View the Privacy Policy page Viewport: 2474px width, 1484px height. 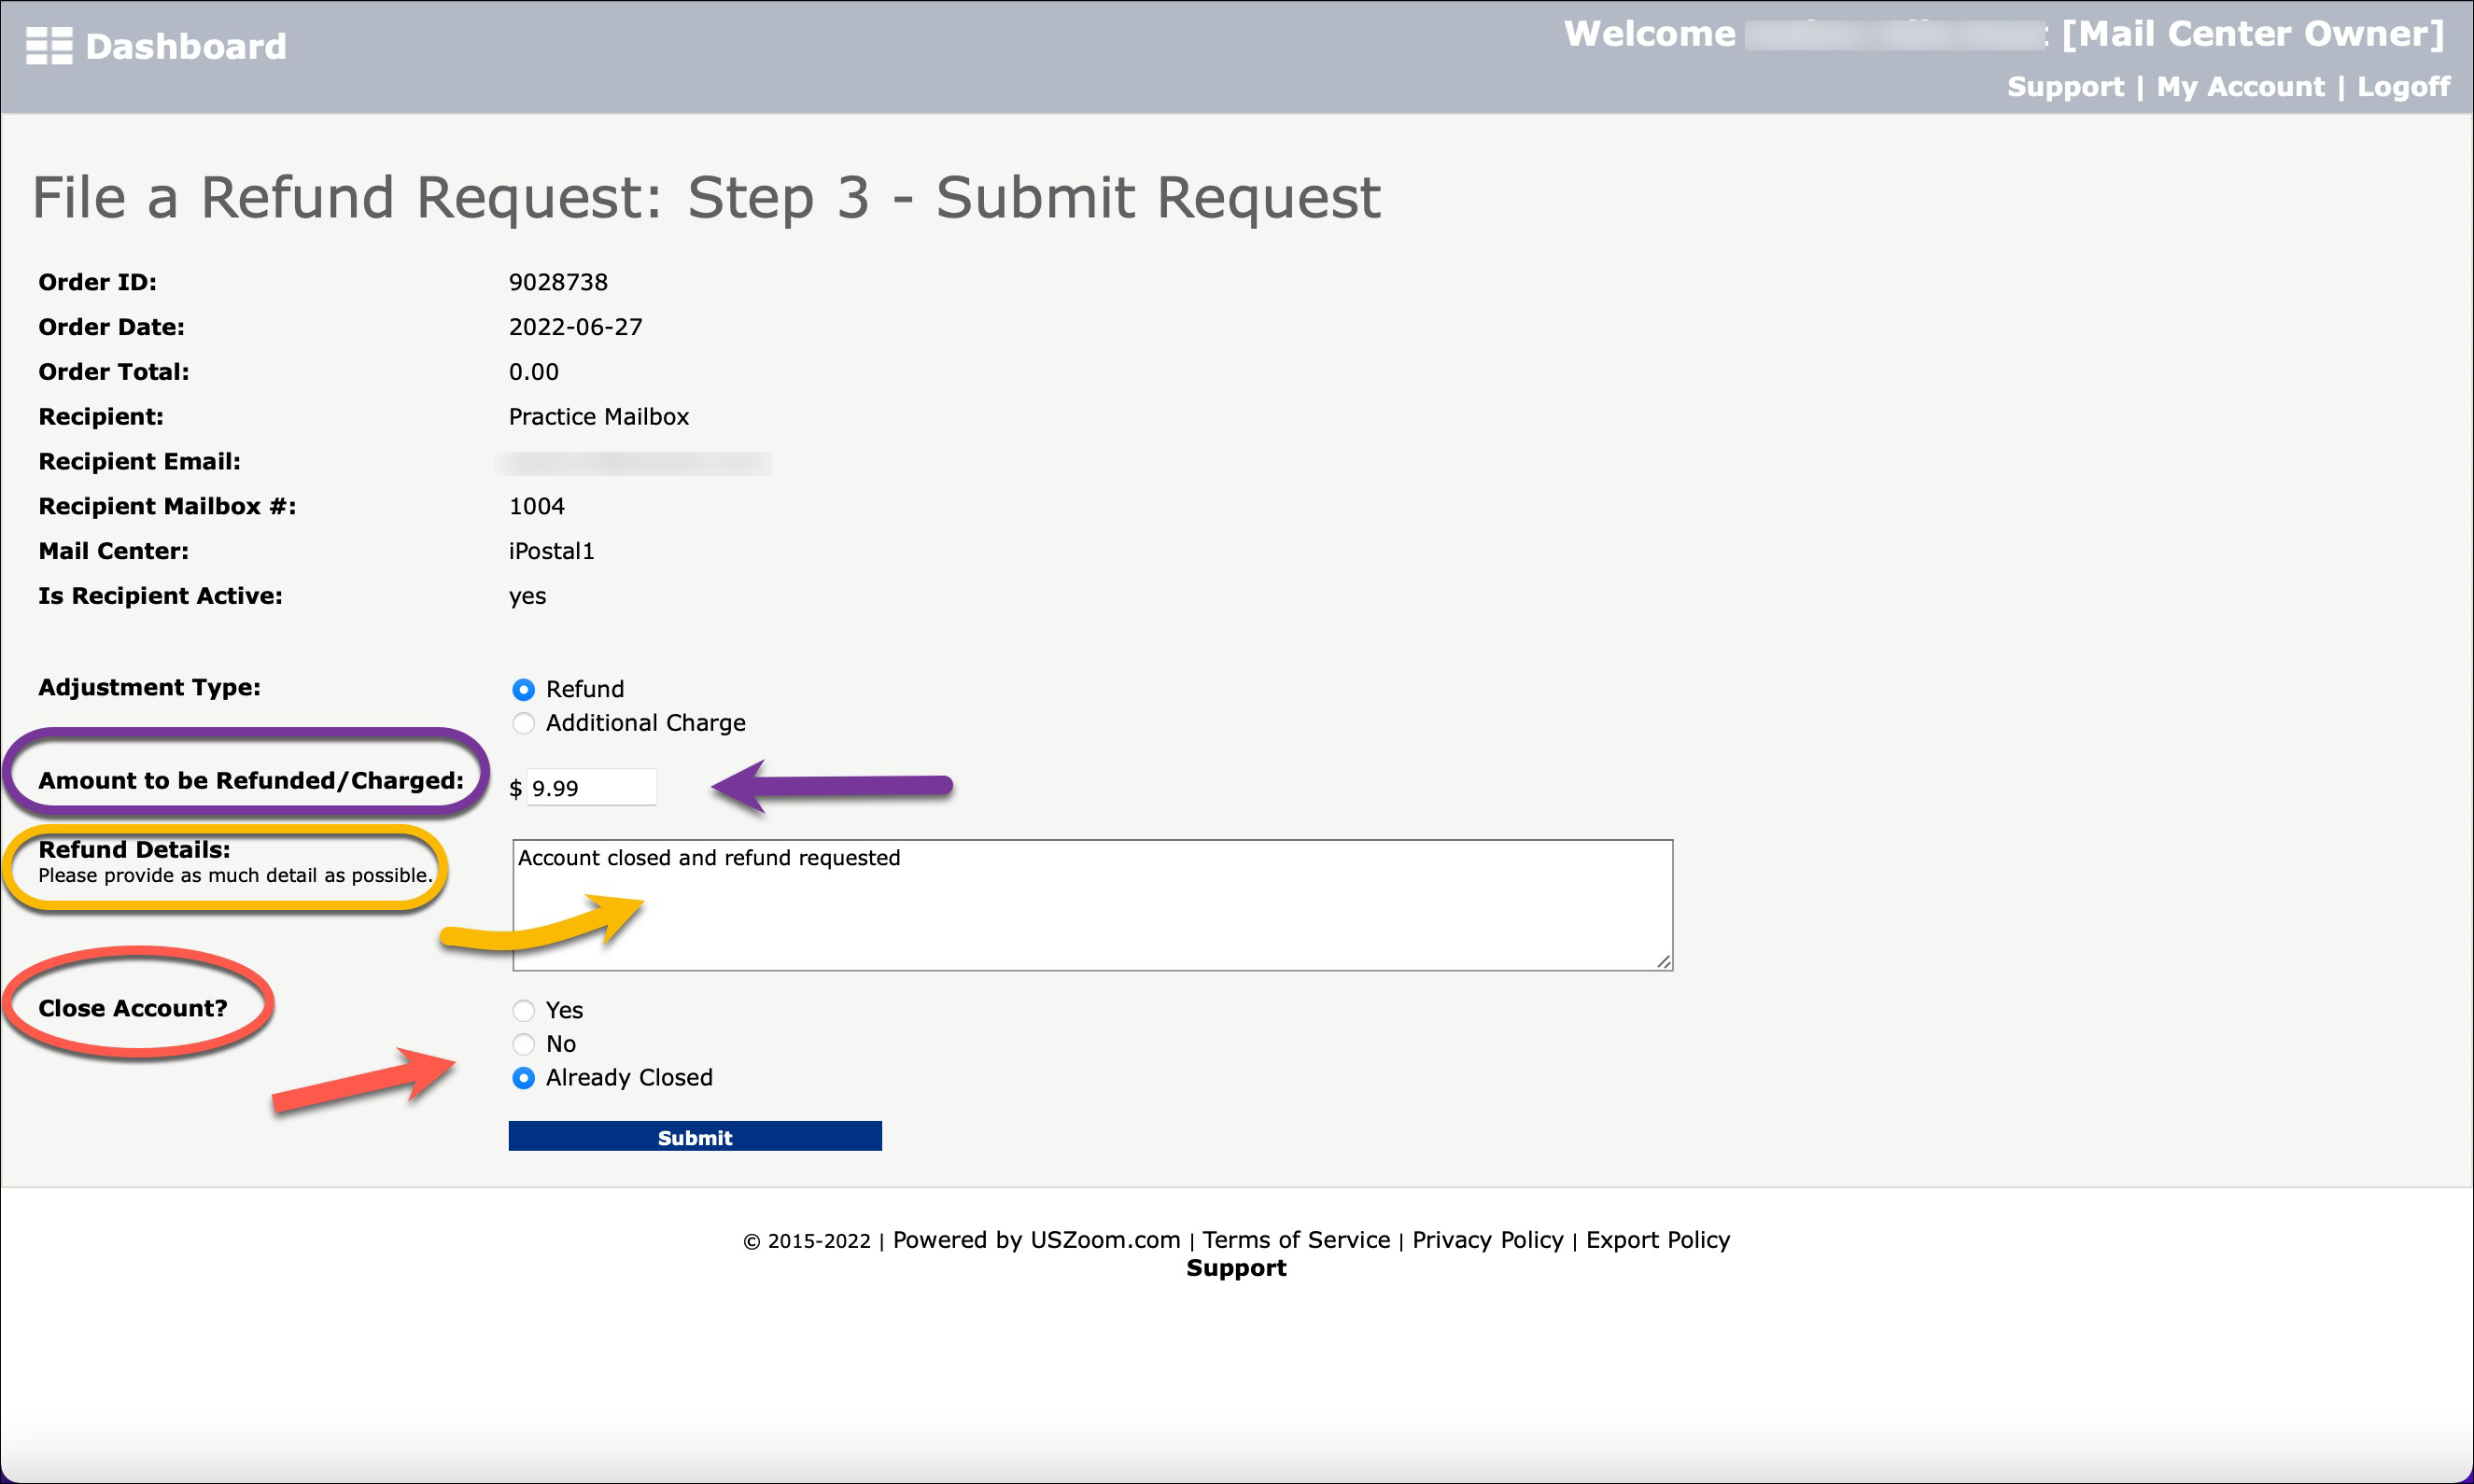[1487, 1240]
